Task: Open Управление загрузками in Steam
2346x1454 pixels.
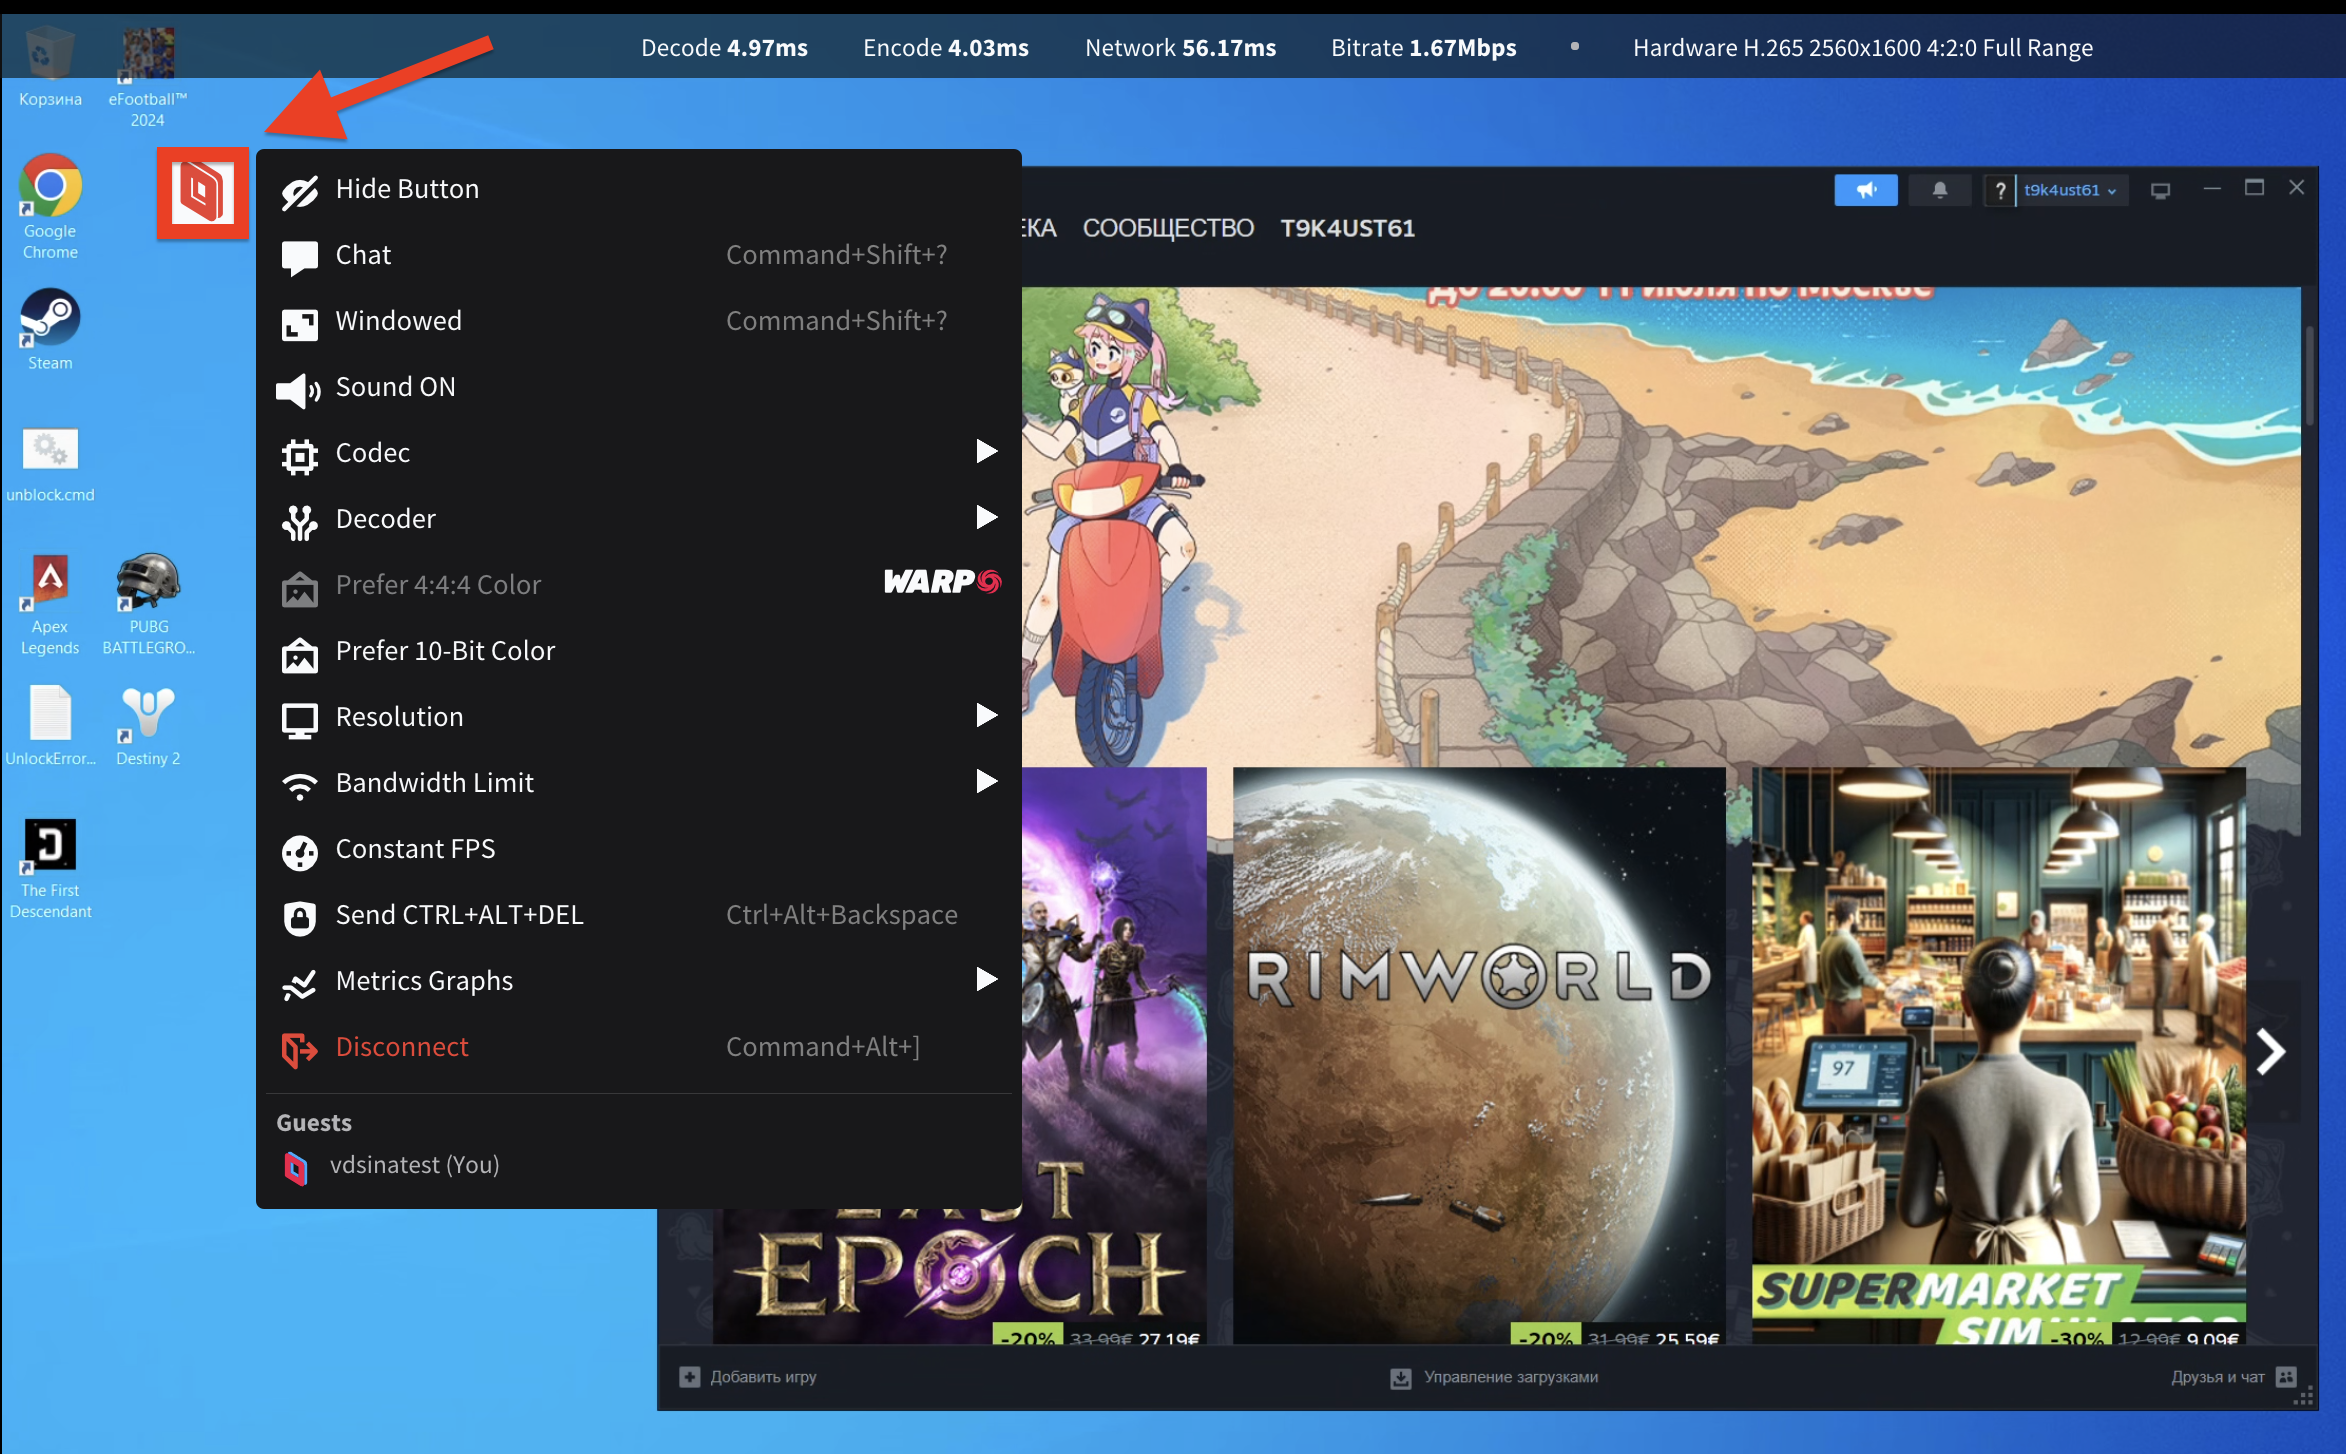Action: point(1494,1377)
